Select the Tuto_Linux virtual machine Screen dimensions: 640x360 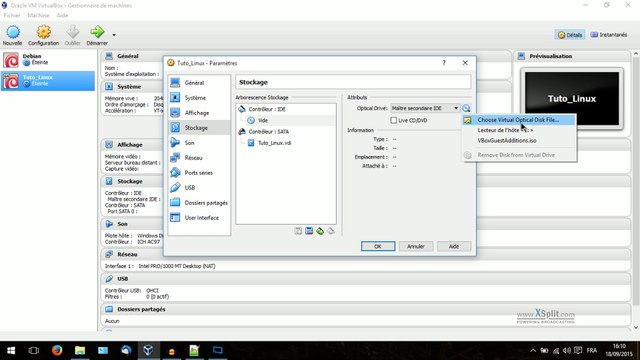pos(48,80)
